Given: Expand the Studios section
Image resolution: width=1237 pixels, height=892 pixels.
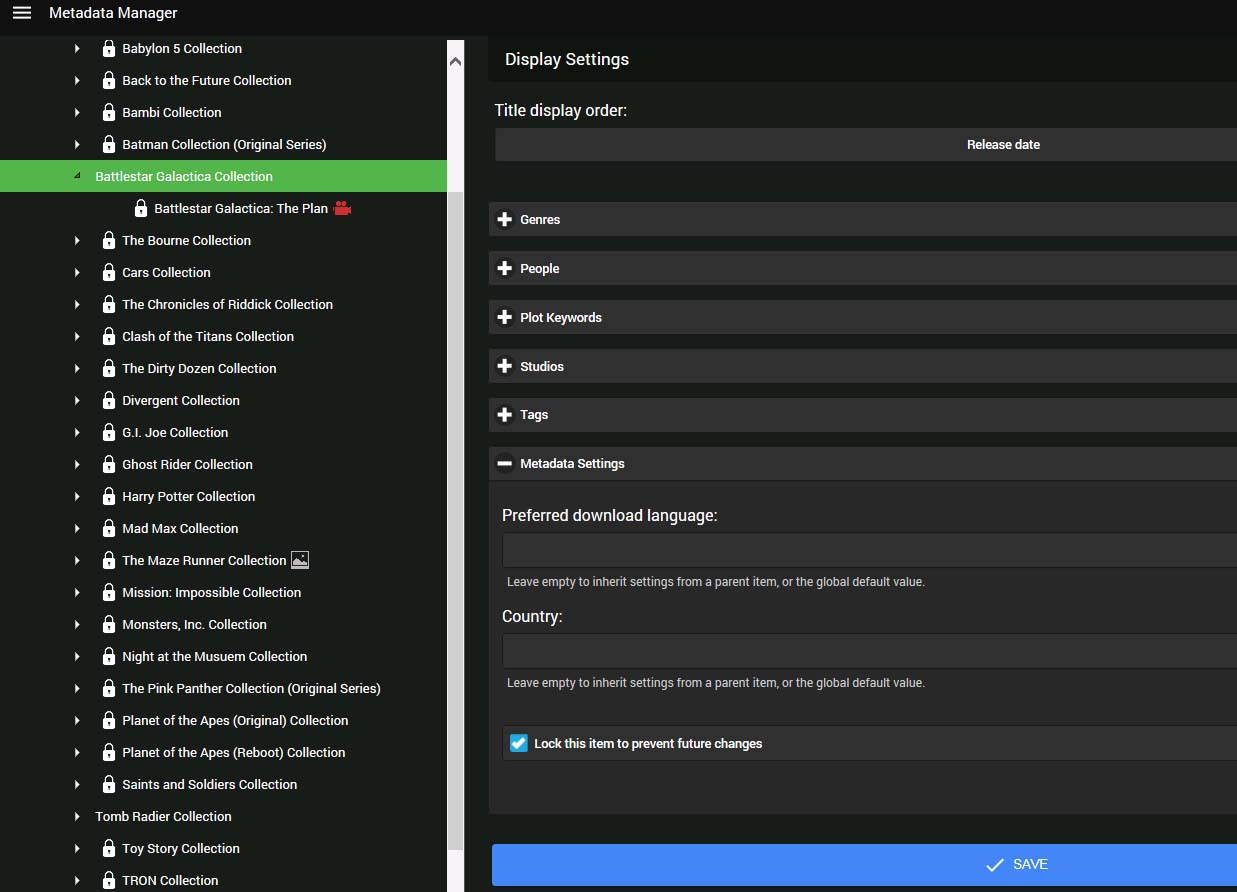Looking at the screenshot, I should (541, 366).
